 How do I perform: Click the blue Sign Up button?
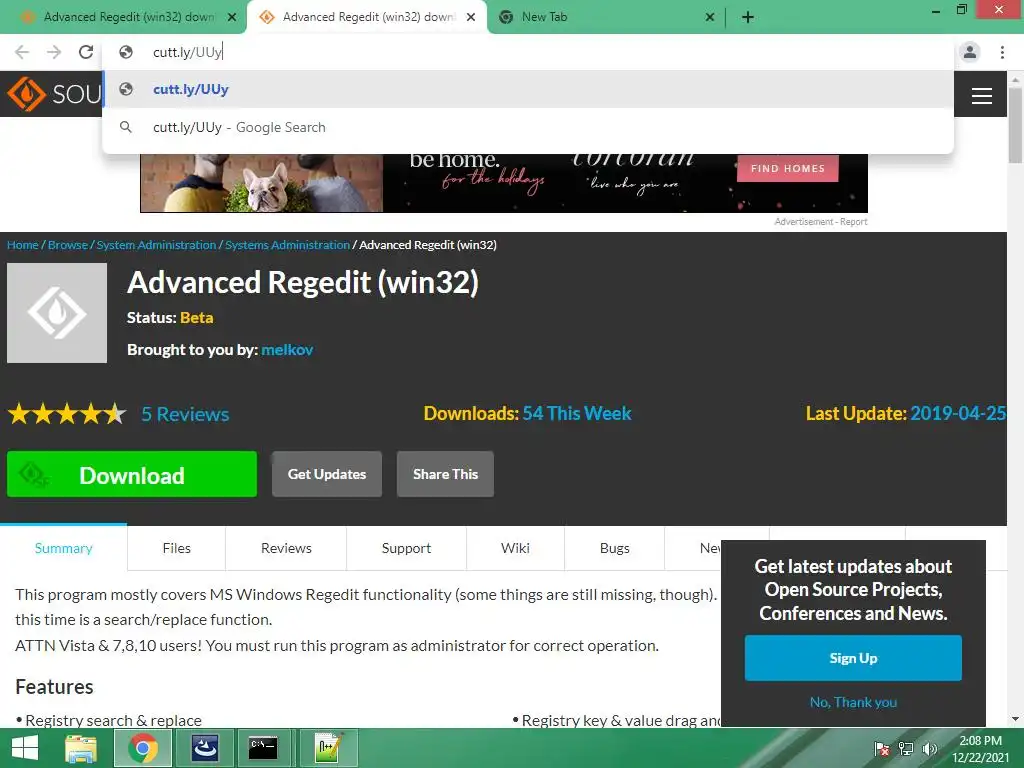coord(853,658)
